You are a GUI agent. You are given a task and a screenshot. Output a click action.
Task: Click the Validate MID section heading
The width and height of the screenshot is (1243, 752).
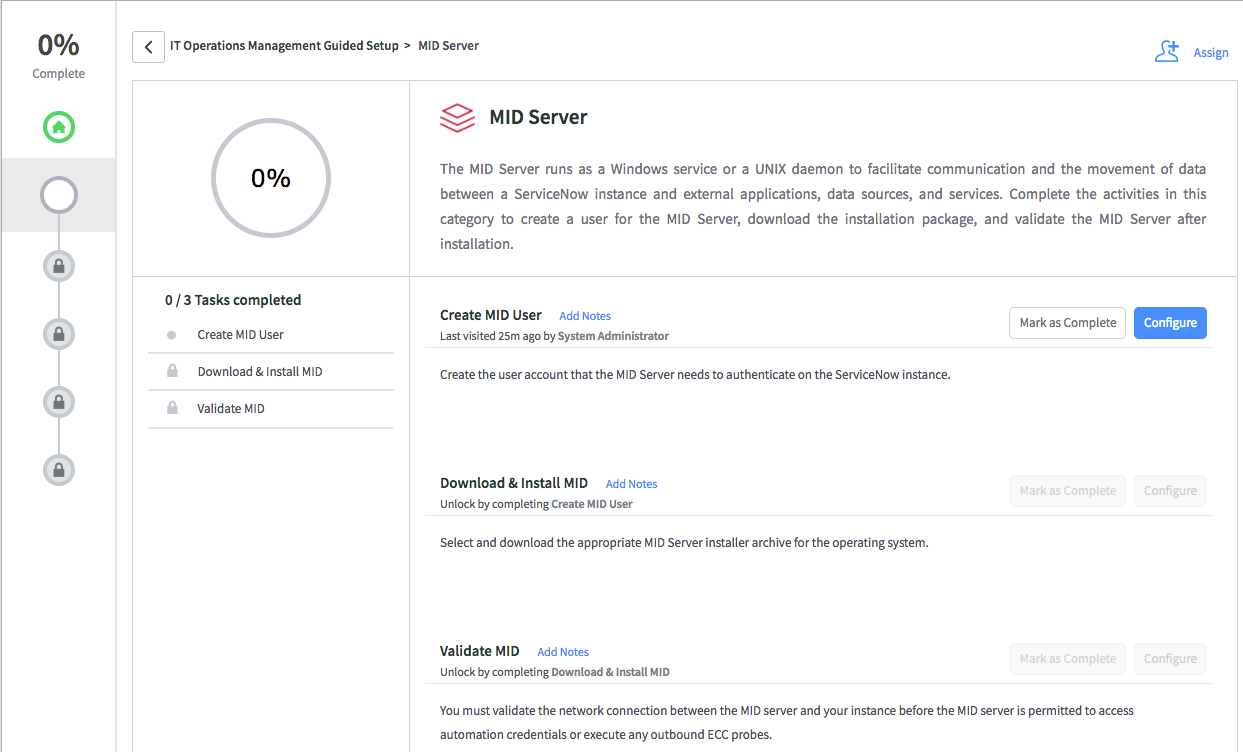click(480, 651)
